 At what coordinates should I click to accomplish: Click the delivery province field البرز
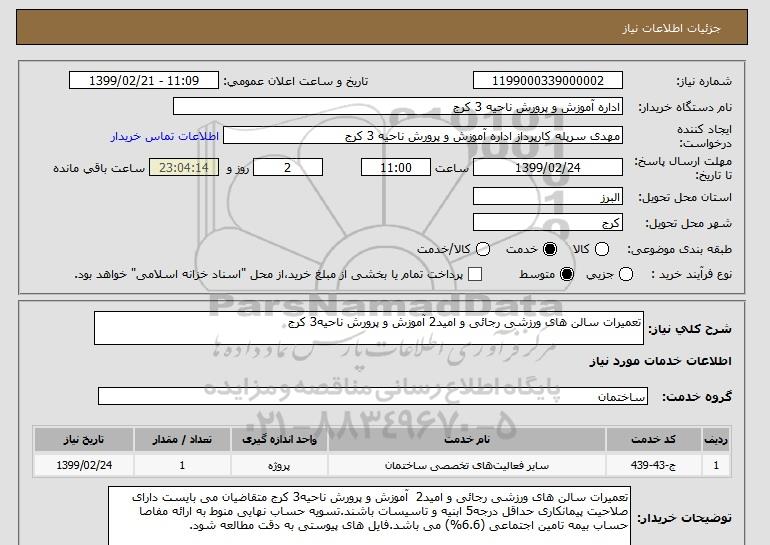[548, 197]
